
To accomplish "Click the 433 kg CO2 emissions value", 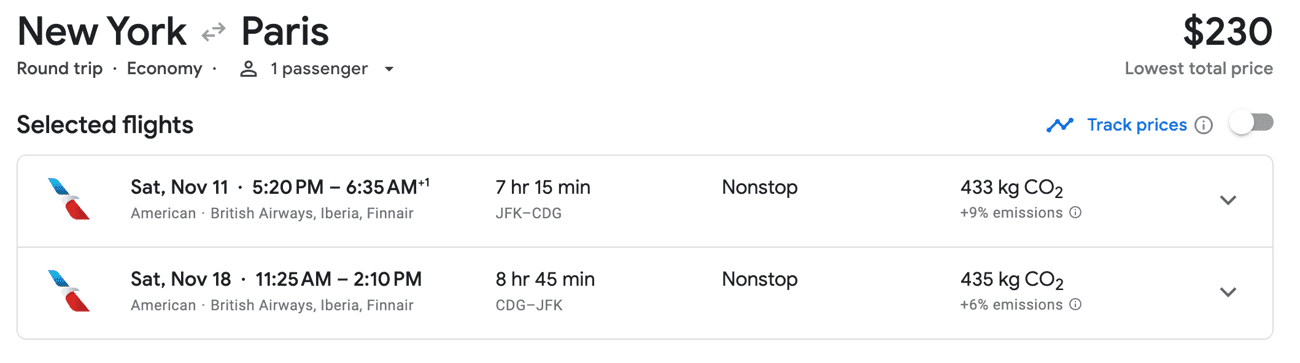I will [1012, 189].
